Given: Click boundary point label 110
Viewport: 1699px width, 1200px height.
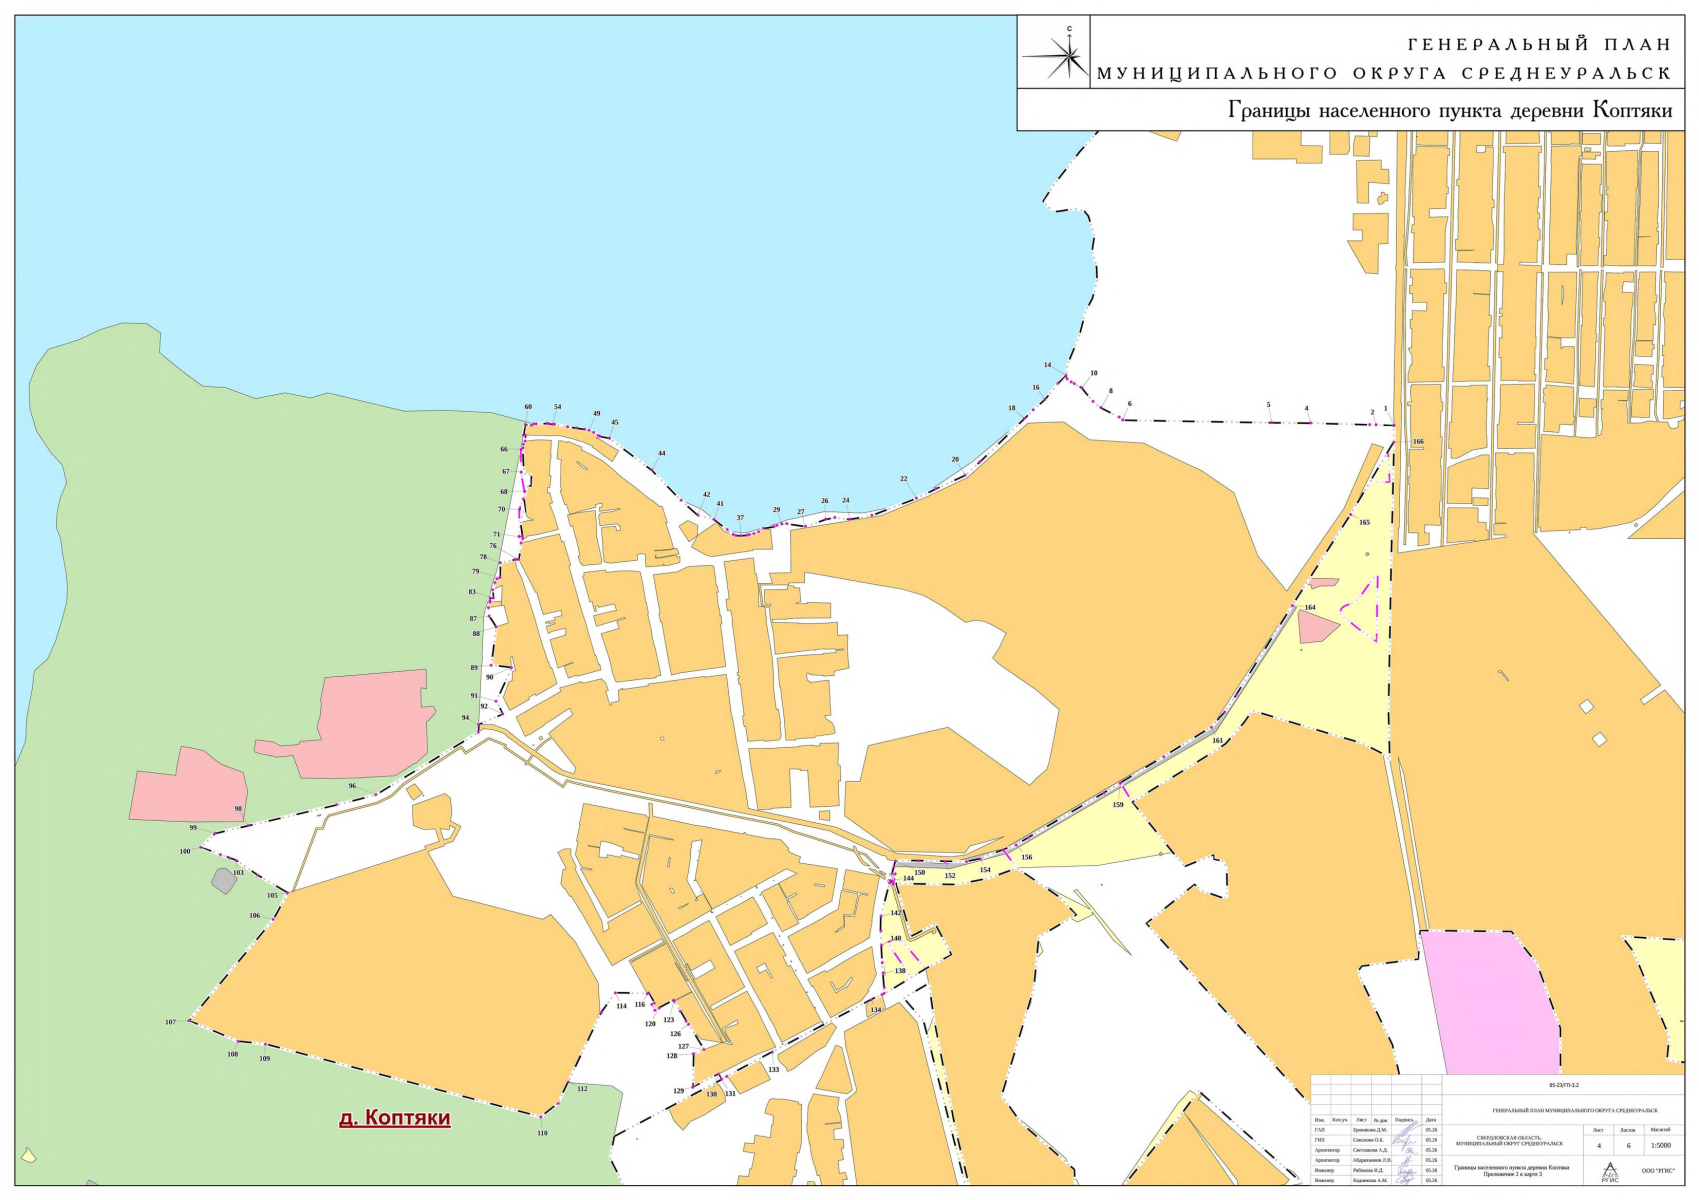Looking at the screenshot, I should pos(542,1133).
